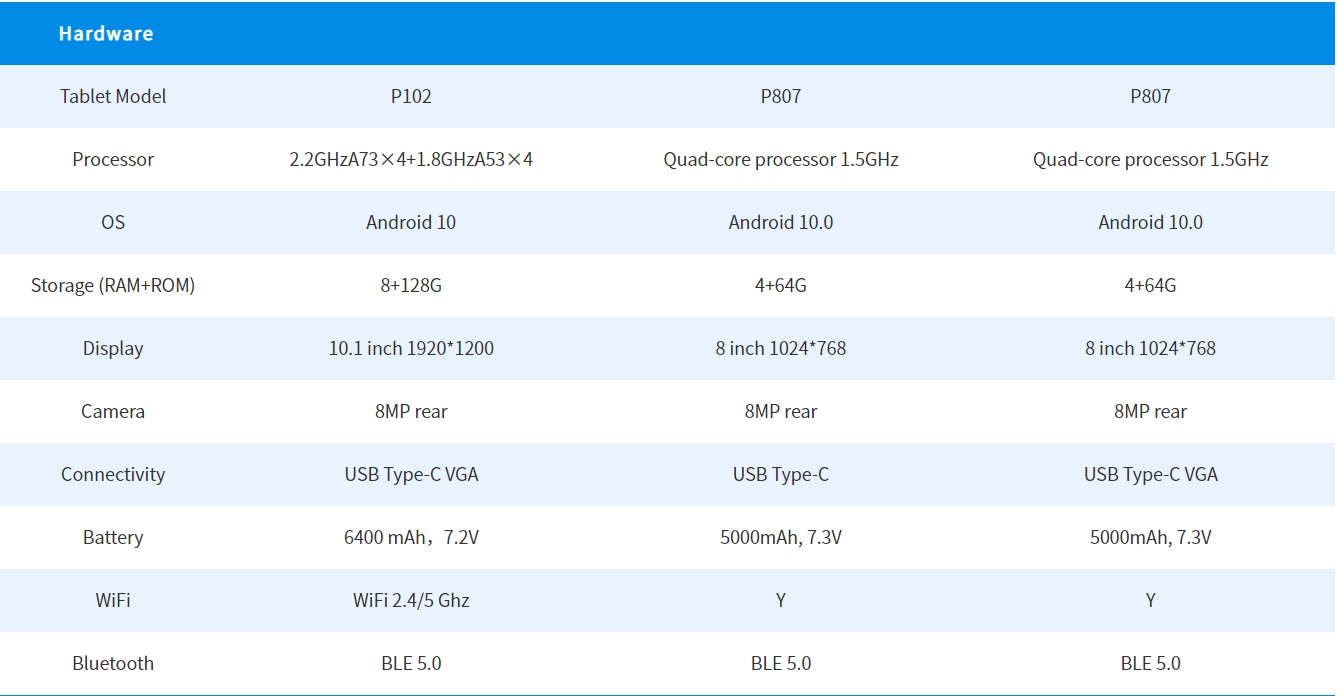
Task: Select the 'Tablet Model' row label
Action: (x=113, y=96)
